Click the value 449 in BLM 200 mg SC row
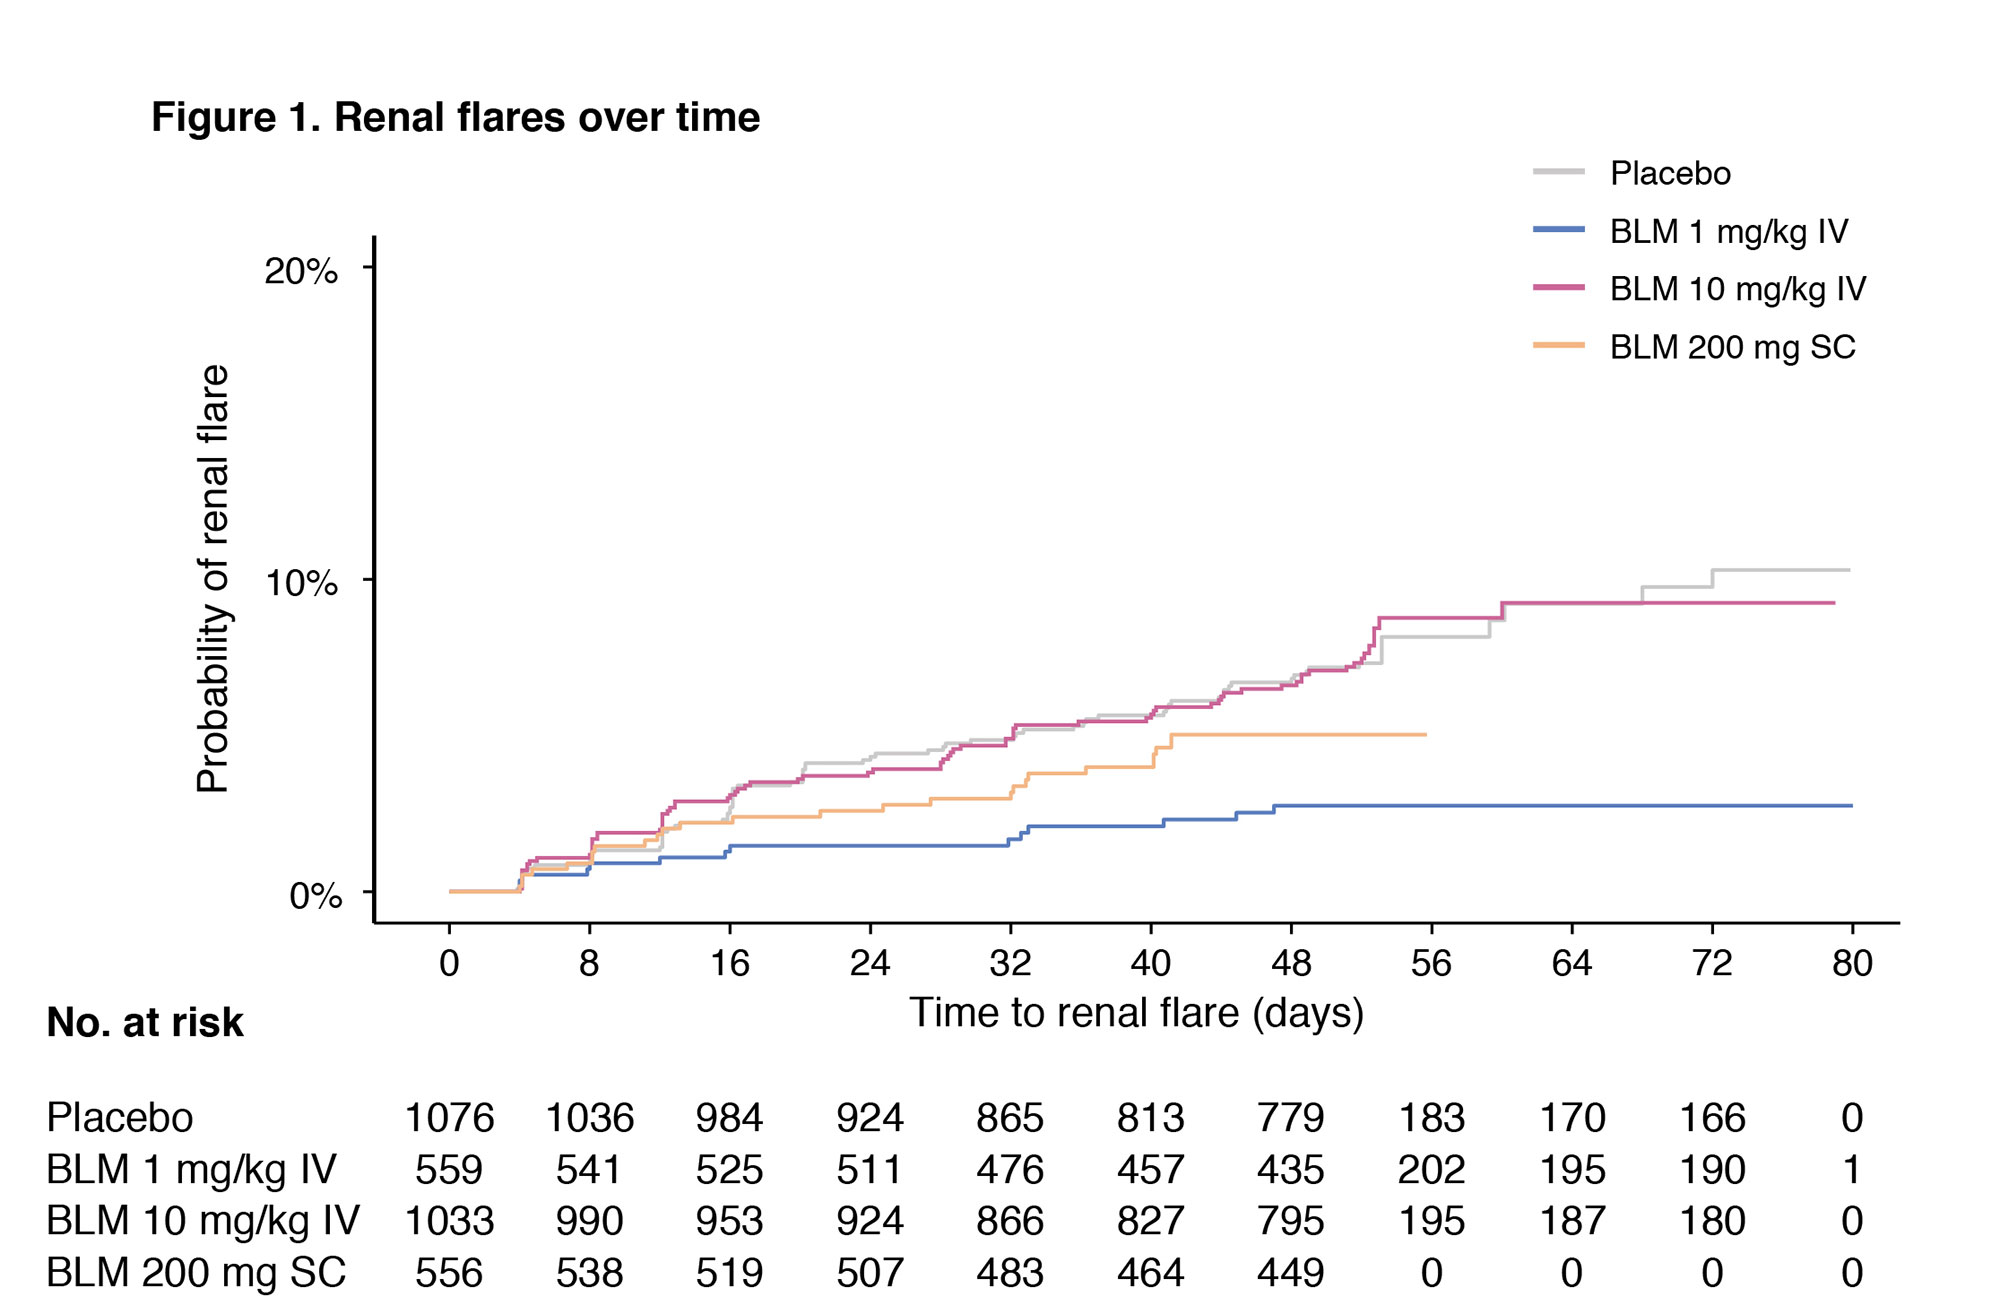This screenshot has width=2000, height=1314. 1290,1273
